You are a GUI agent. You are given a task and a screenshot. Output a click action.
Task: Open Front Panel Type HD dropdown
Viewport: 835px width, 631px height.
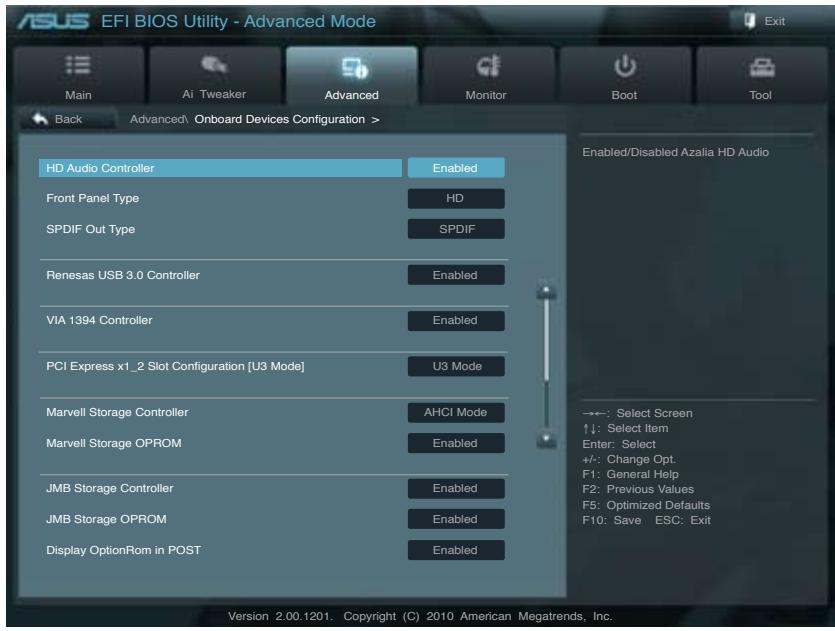click(x=456, y=198)
